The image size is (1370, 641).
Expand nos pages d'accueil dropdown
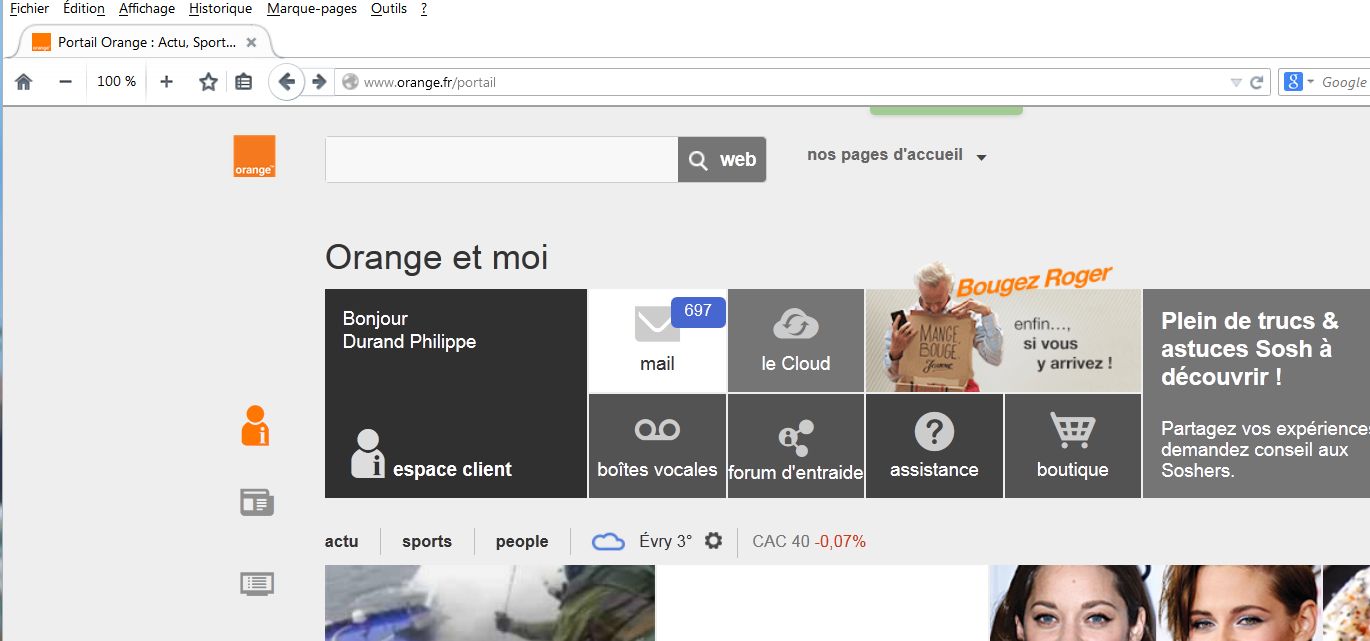point(896,156)
